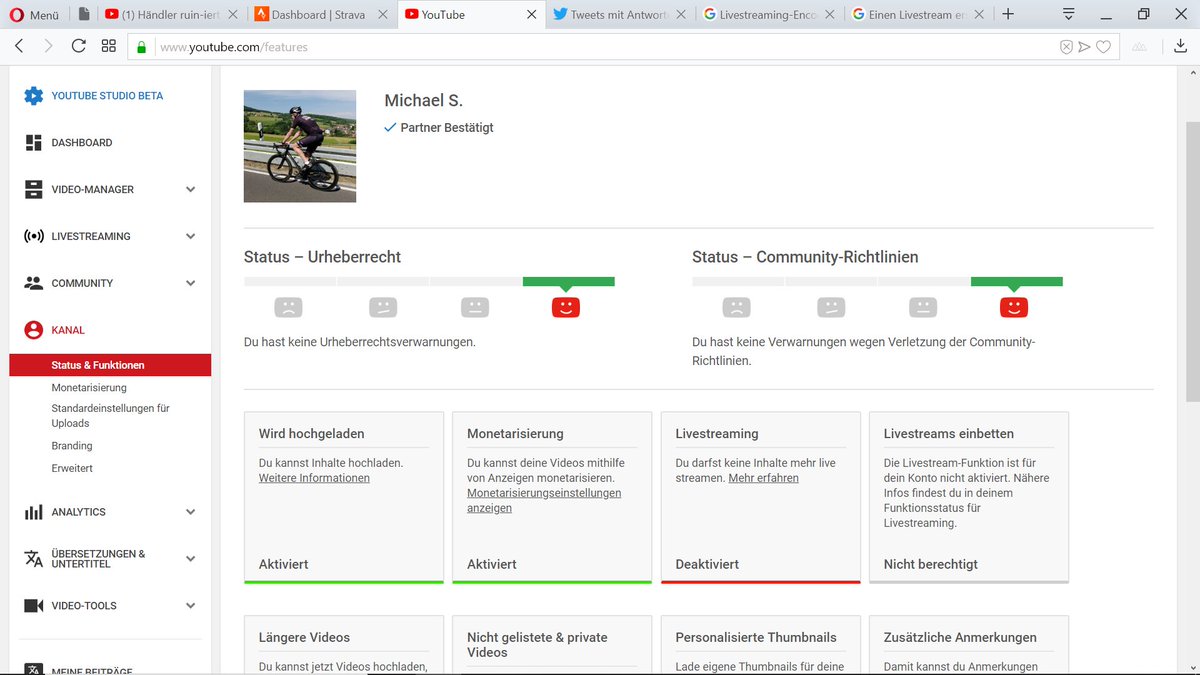Click green Community-Richtlinien status bar segment
Screen dimensions: 1200x675
pyautogui.click(x=1017, y=282)
